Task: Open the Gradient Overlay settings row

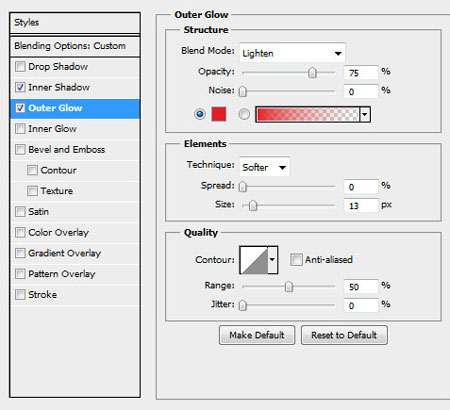Action: (x=75, y=253)
